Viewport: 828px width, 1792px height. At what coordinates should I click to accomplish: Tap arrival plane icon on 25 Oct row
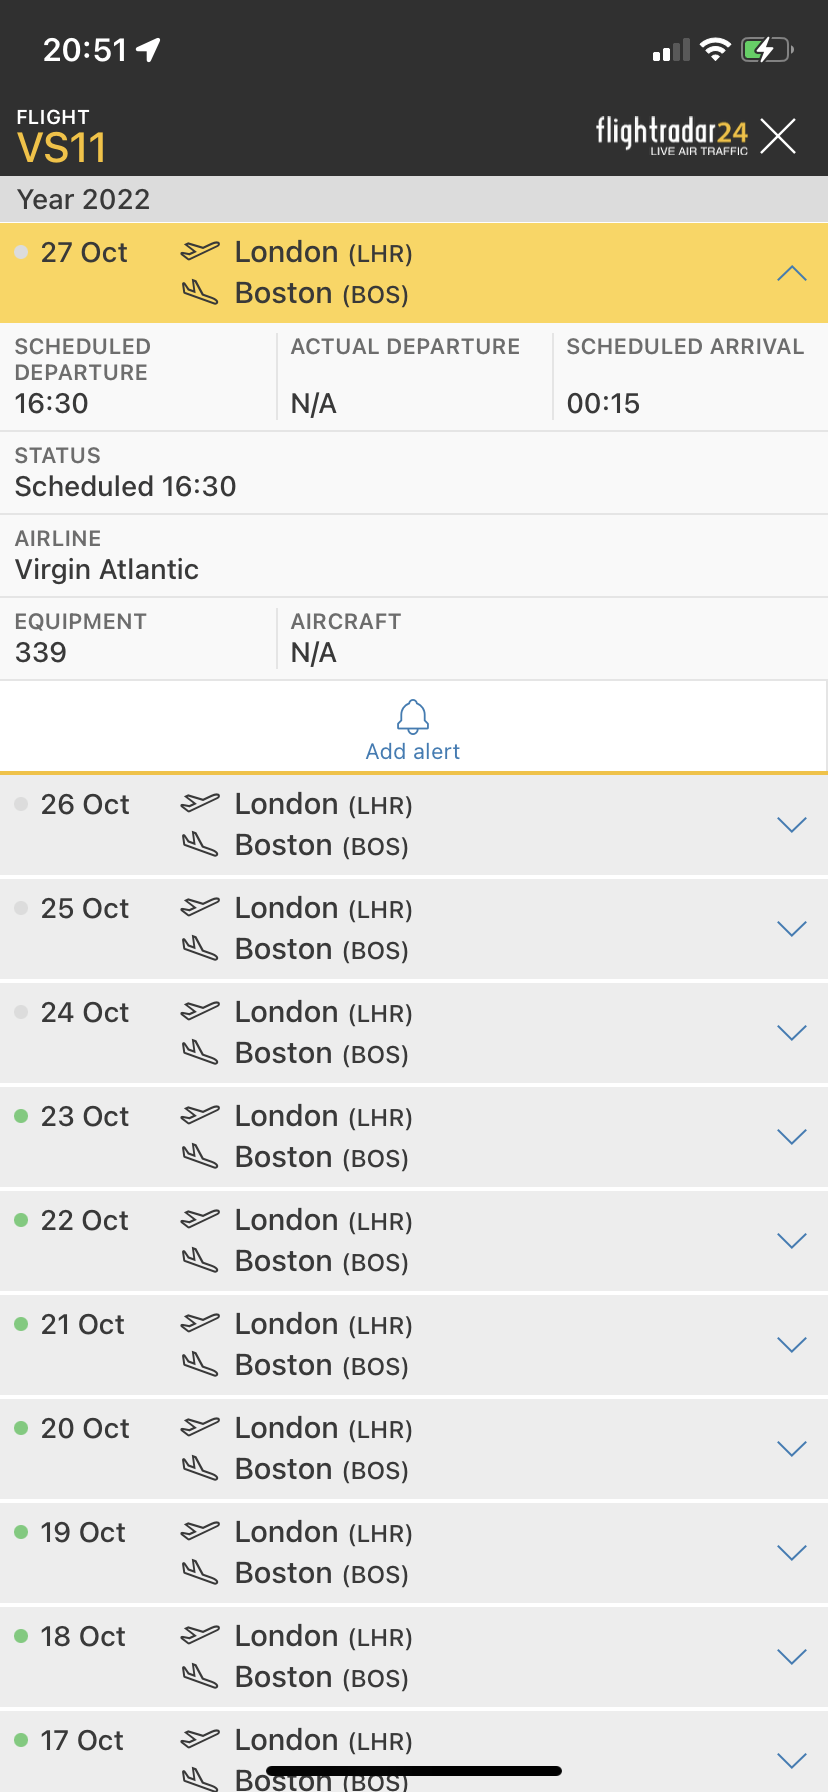point(200,948)
